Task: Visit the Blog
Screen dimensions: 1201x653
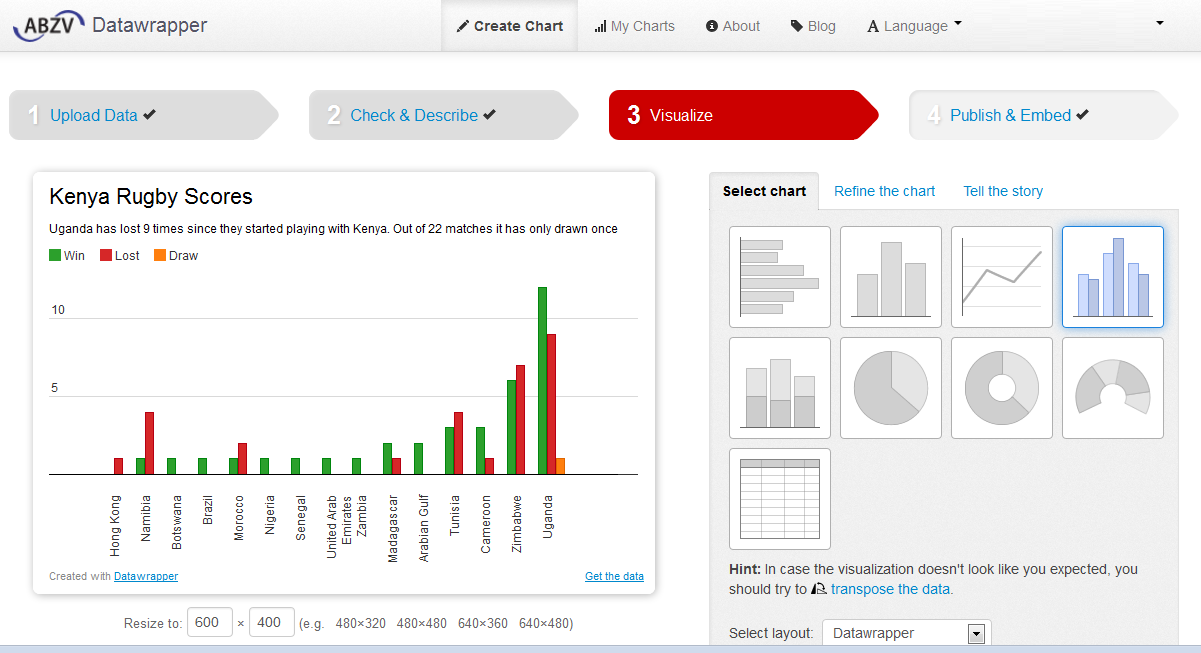Action: [x=813, y=26]
